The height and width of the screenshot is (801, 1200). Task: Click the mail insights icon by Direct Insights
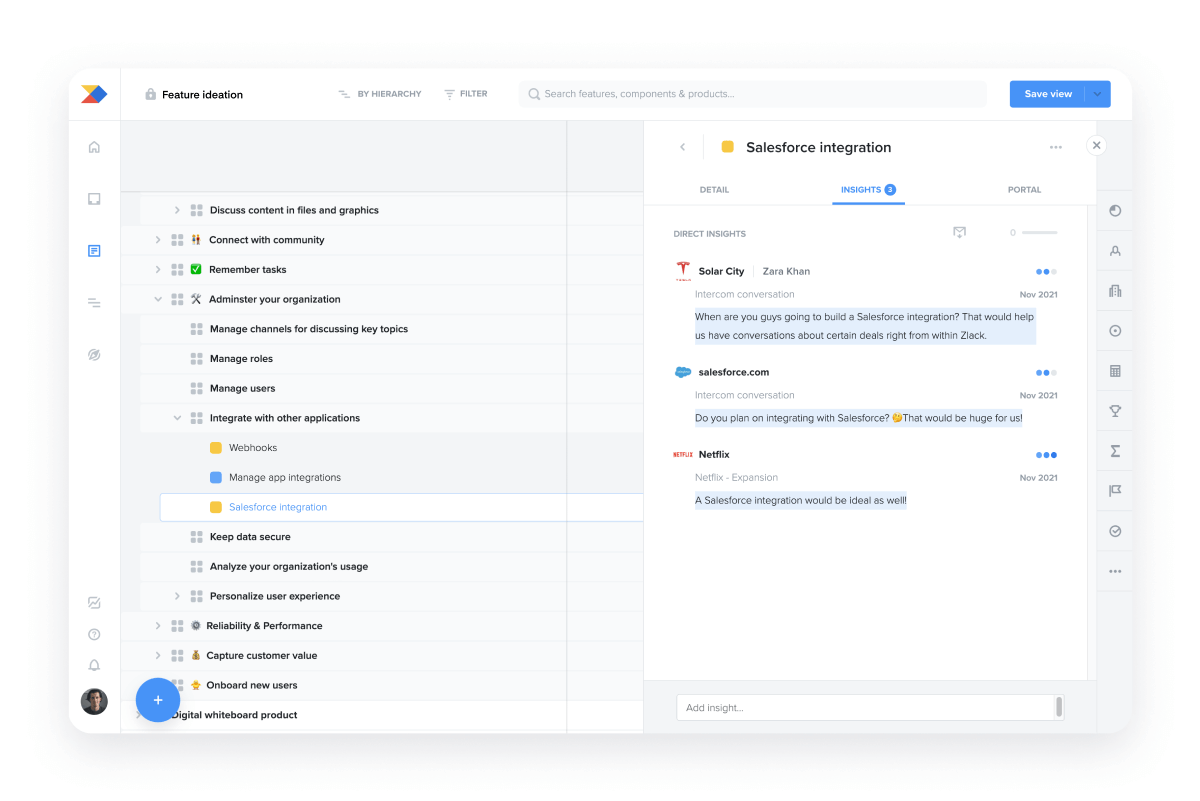[x=959, y=233]
